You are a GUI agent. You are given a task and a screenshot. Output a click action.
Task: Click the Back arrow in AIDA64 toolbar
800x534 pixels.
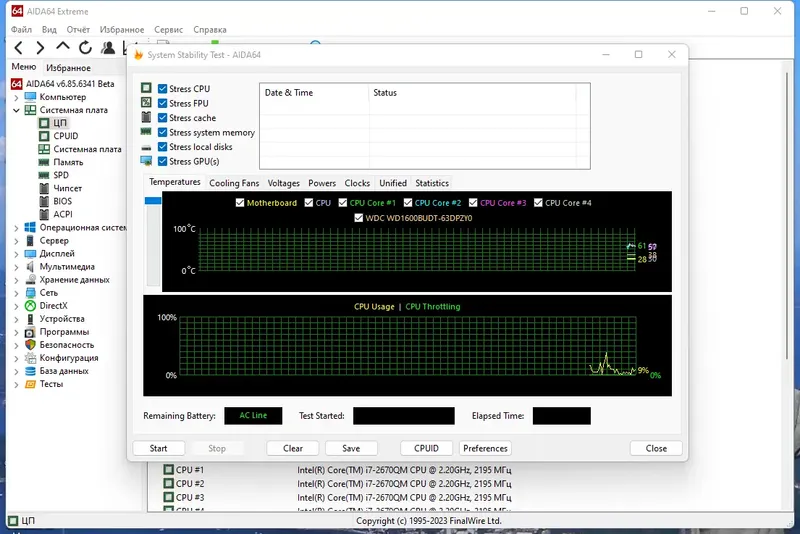(19, 48)
